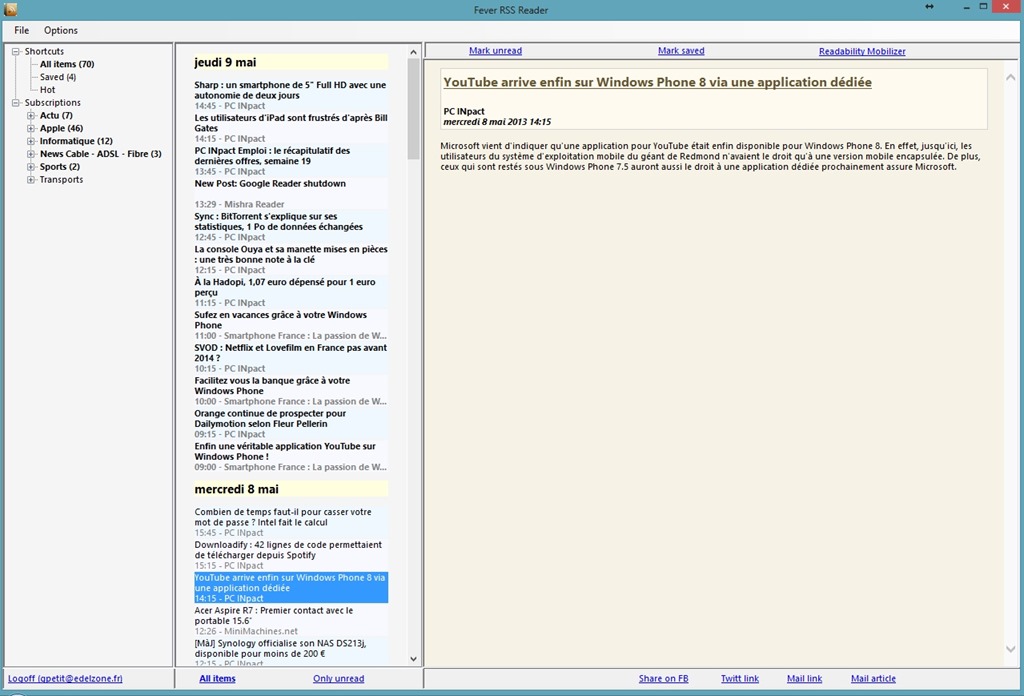This screenshot has width=1024, height=696.
Task: Select the Sports (2) group
Action: pos(59,167)
